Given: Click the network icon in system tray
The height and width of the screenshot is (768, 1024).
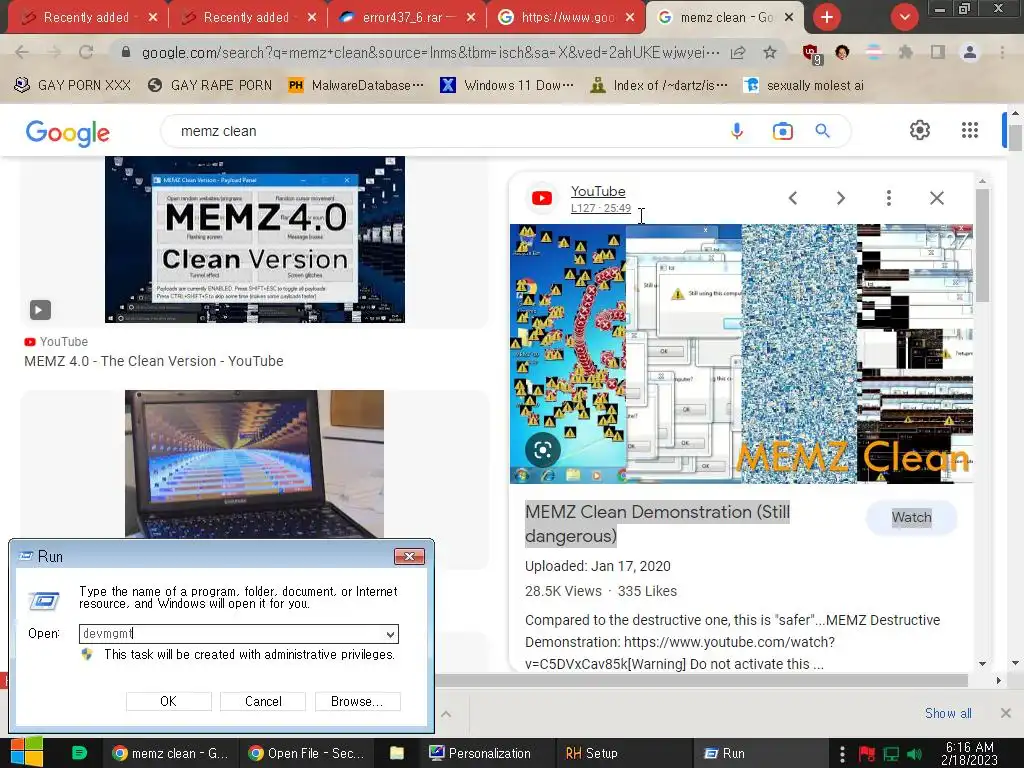Looking at the screenshot, I should pos(891,754).
